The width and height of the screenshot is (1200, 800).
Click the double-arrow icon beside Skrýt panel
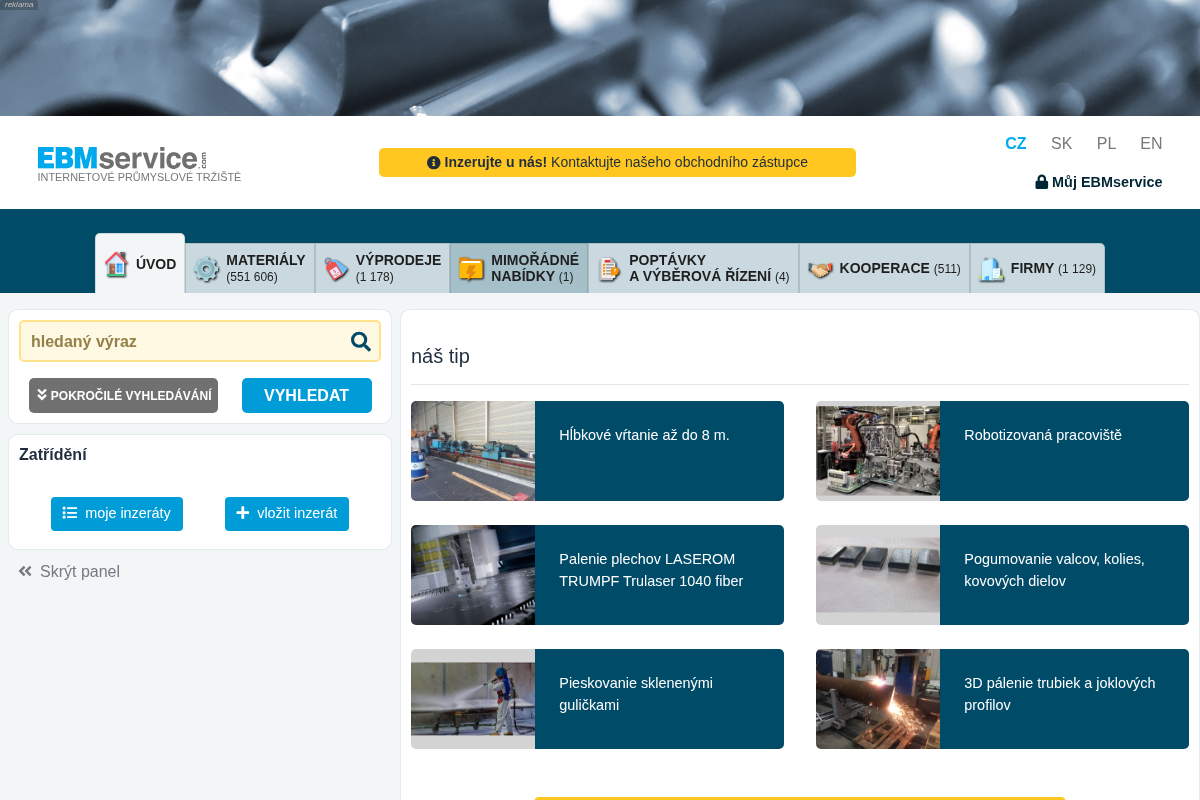(25, 571)
